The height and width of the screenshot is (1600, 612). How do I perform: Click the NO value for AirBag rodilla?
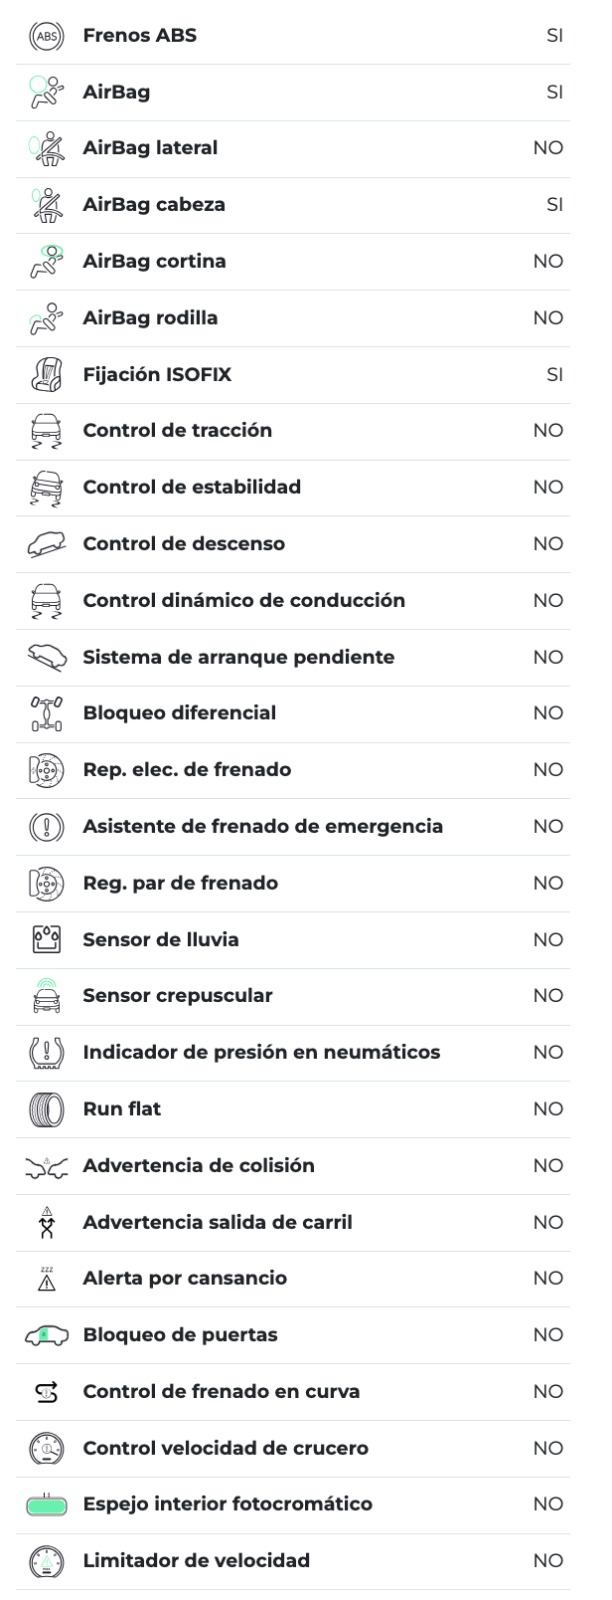pos(548,318)
